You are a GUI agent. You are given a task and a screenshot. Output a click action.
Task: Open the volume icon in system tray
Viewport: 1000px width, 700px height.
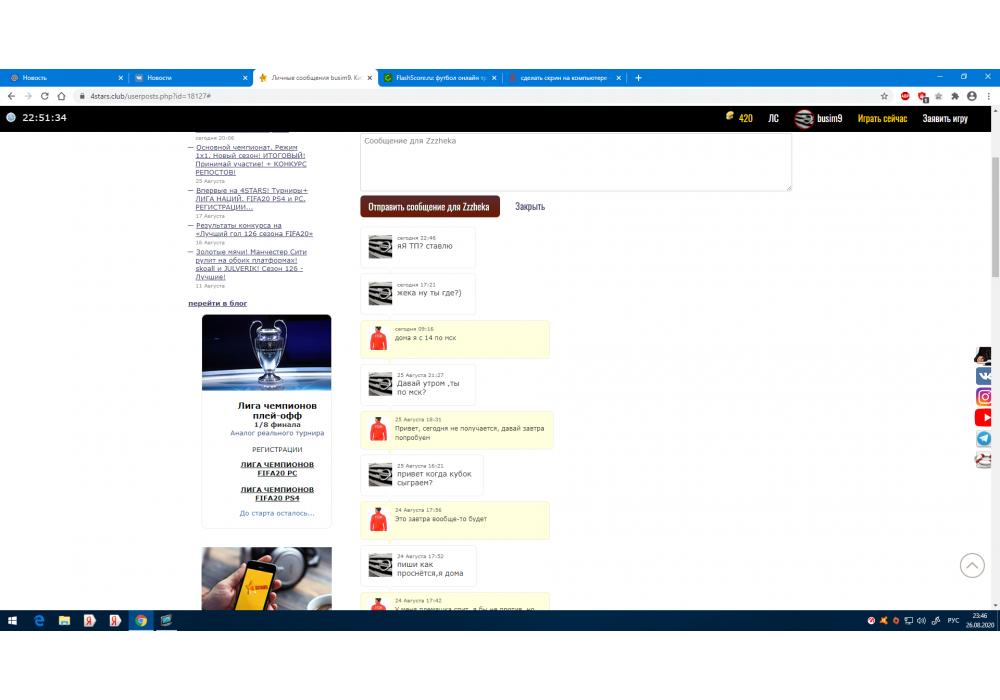click(x=922, y=620)
